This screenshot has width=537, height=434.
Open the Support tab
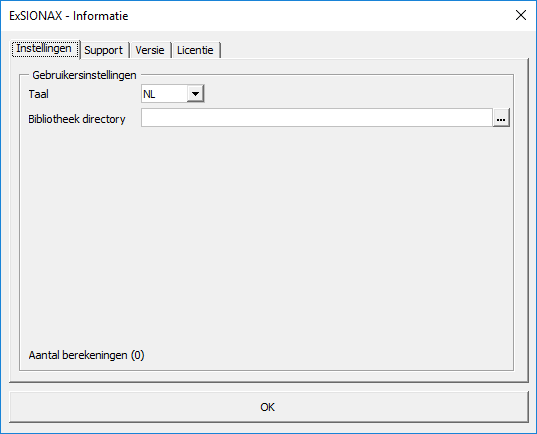click(104, 50)
